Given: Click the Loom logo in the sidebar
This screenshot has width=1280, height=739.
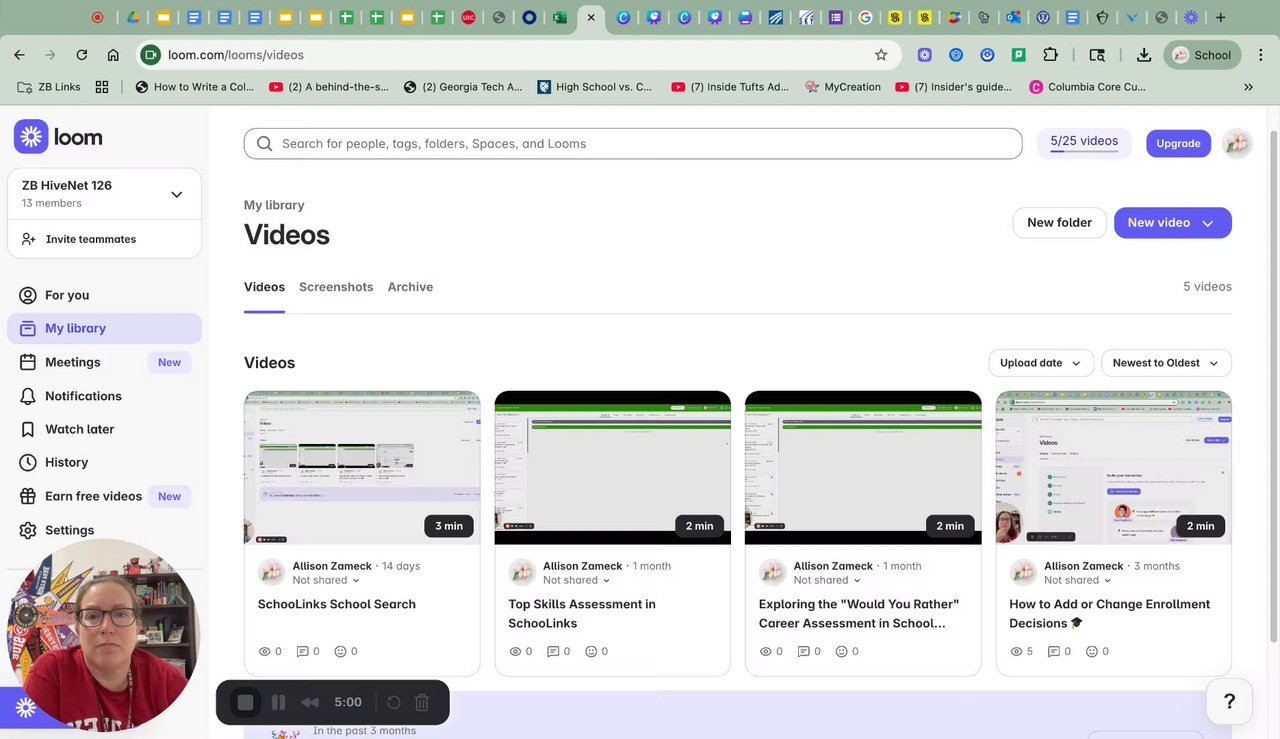Looking at the screenshot, I should (x=58, y=137).
